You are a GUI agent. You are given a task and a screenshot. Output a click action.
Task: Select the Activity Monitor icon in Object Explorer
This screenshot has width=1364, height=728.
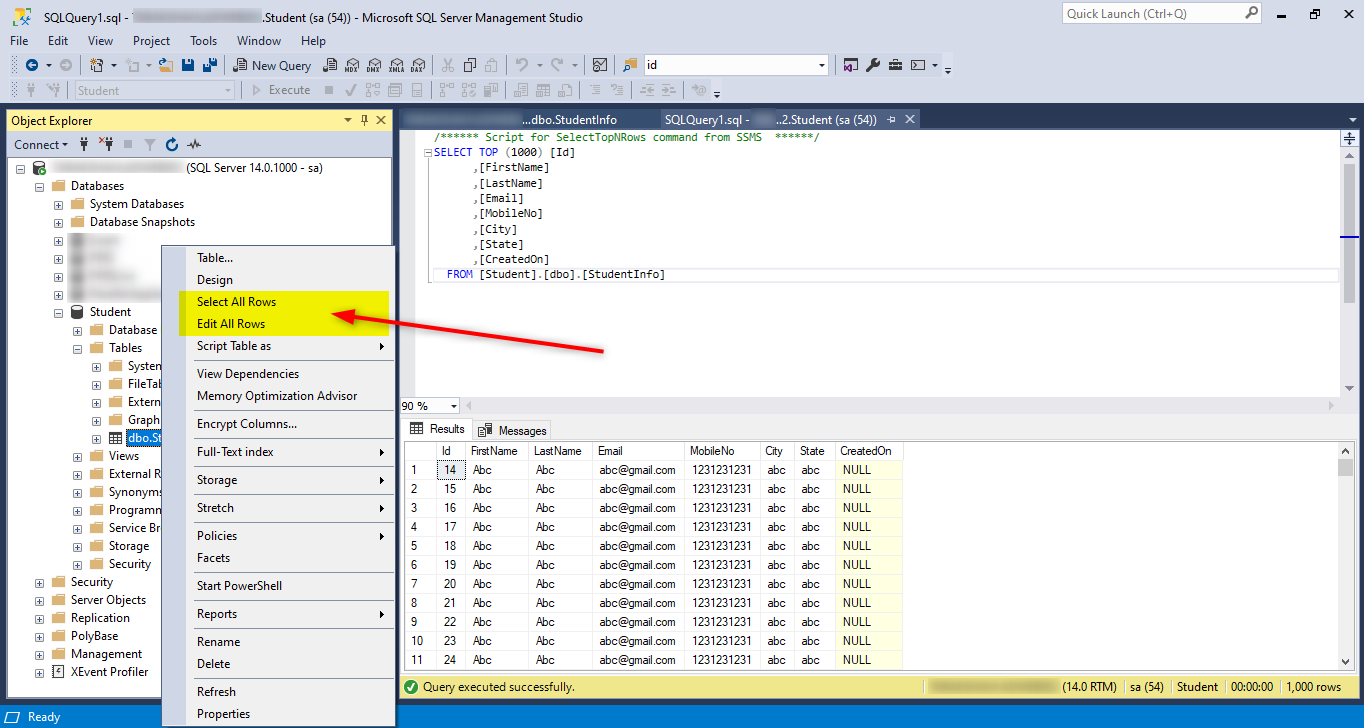[194, 144]
